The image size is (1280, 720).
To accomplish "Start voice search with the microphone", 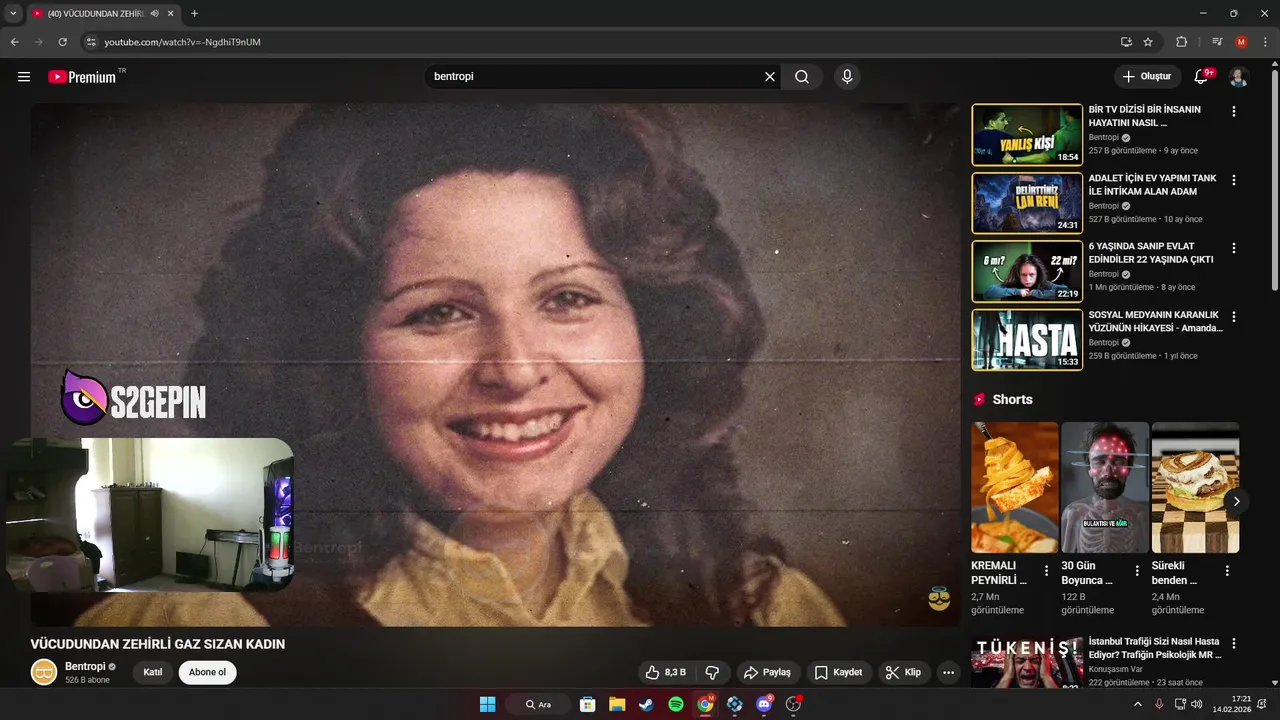I will 847,77.
